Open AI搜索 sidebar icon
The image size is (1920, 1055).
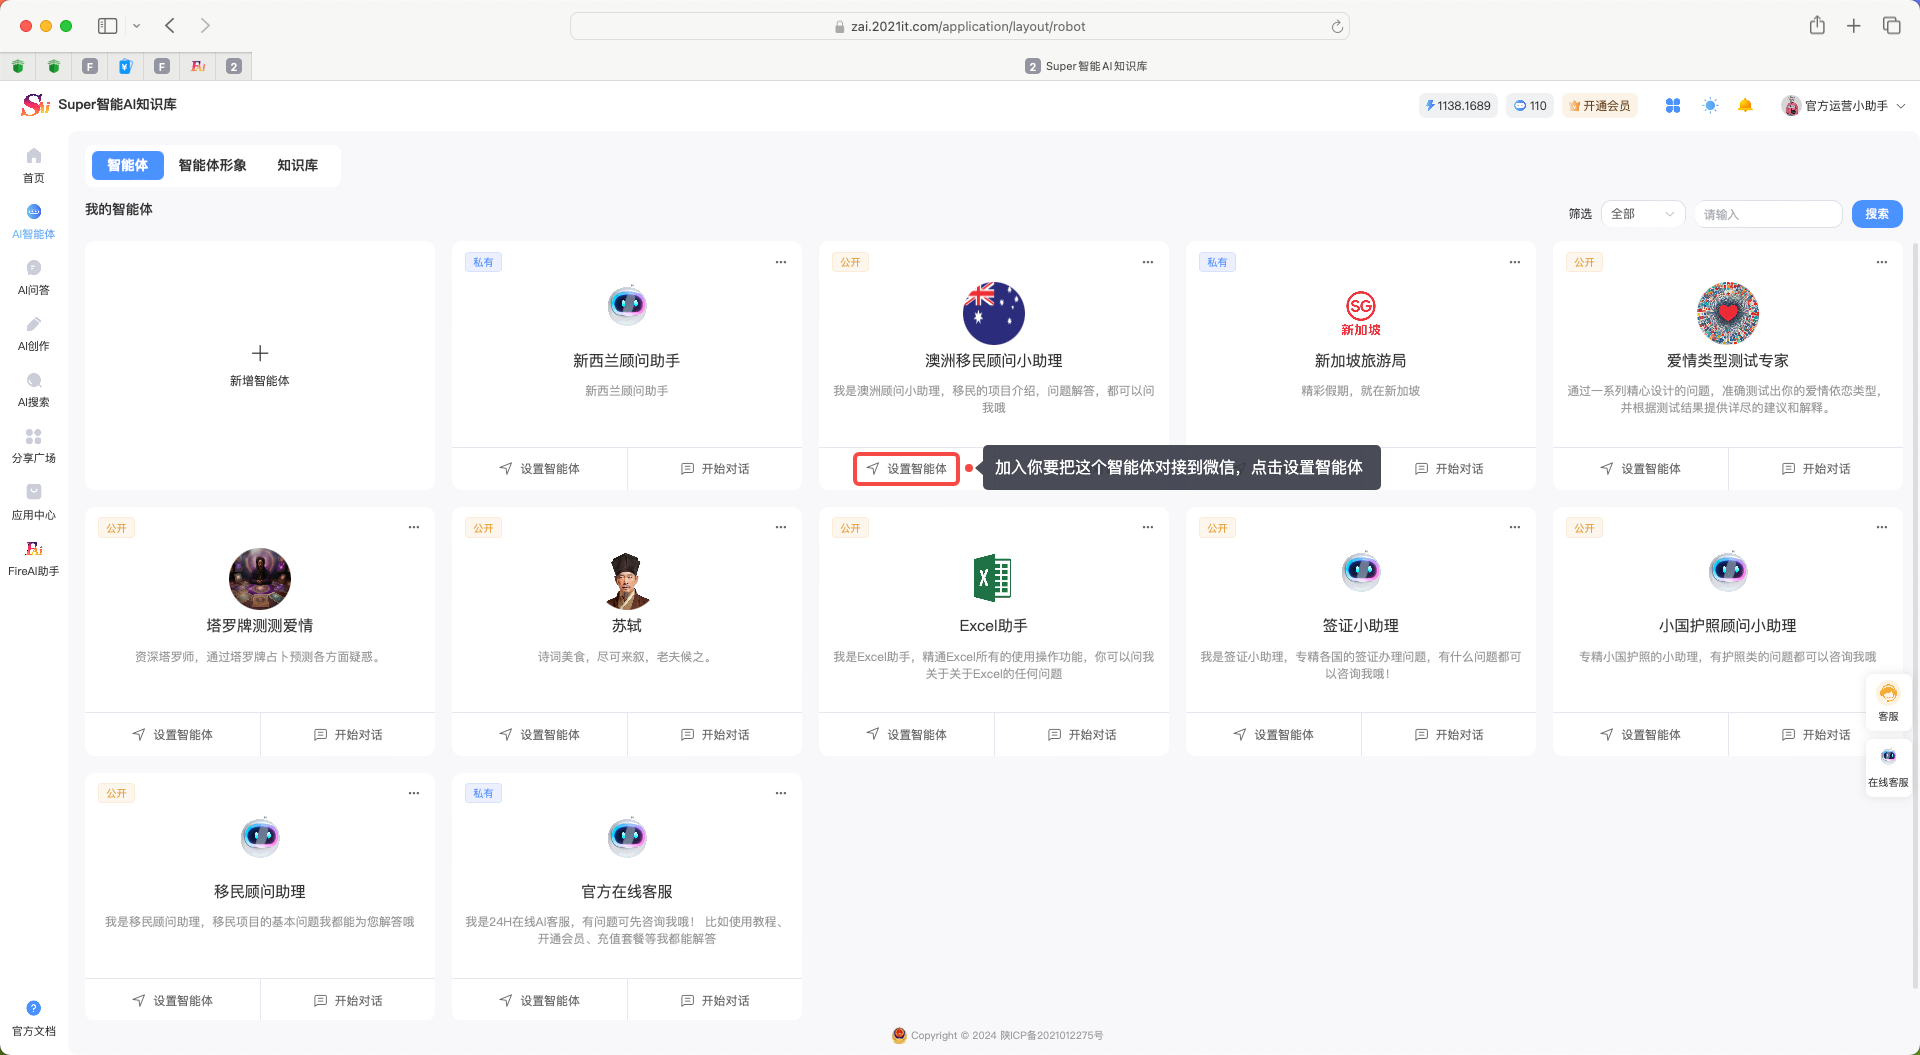pyautogui.click(x=34, y=389)
